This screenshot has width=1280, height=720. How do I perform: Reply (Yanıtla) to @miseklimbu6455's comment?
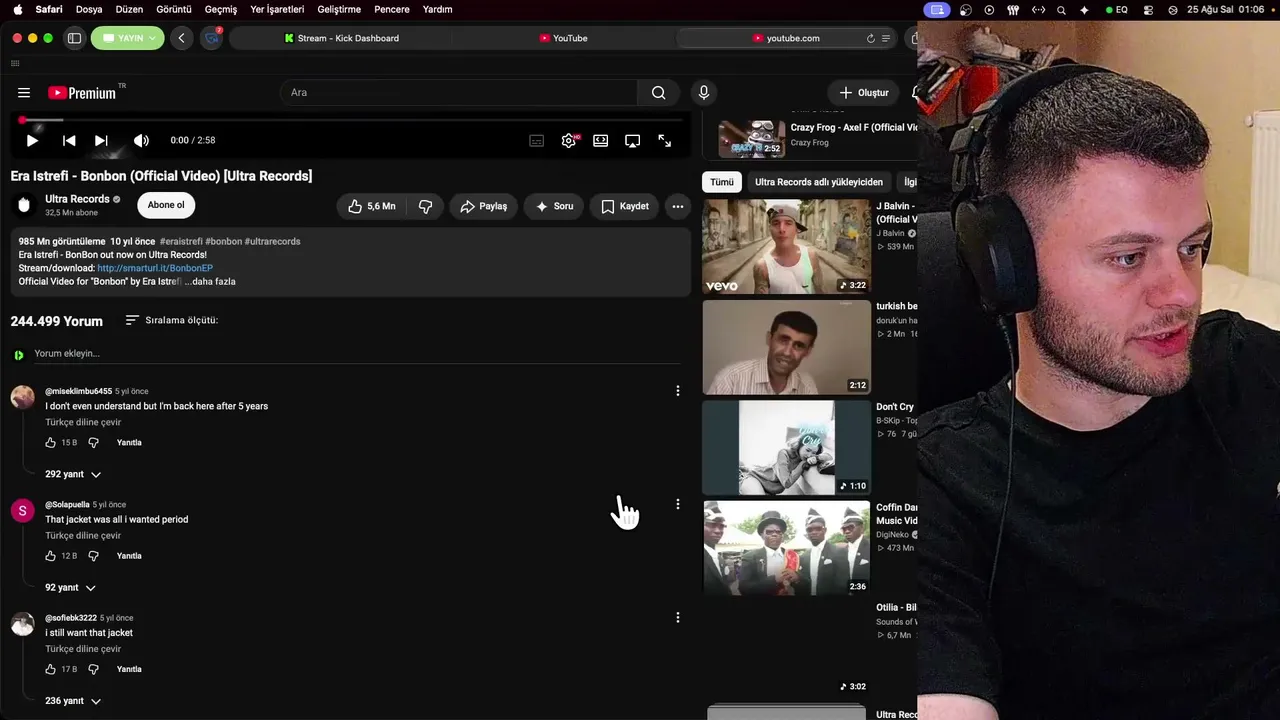pos(129,443)
